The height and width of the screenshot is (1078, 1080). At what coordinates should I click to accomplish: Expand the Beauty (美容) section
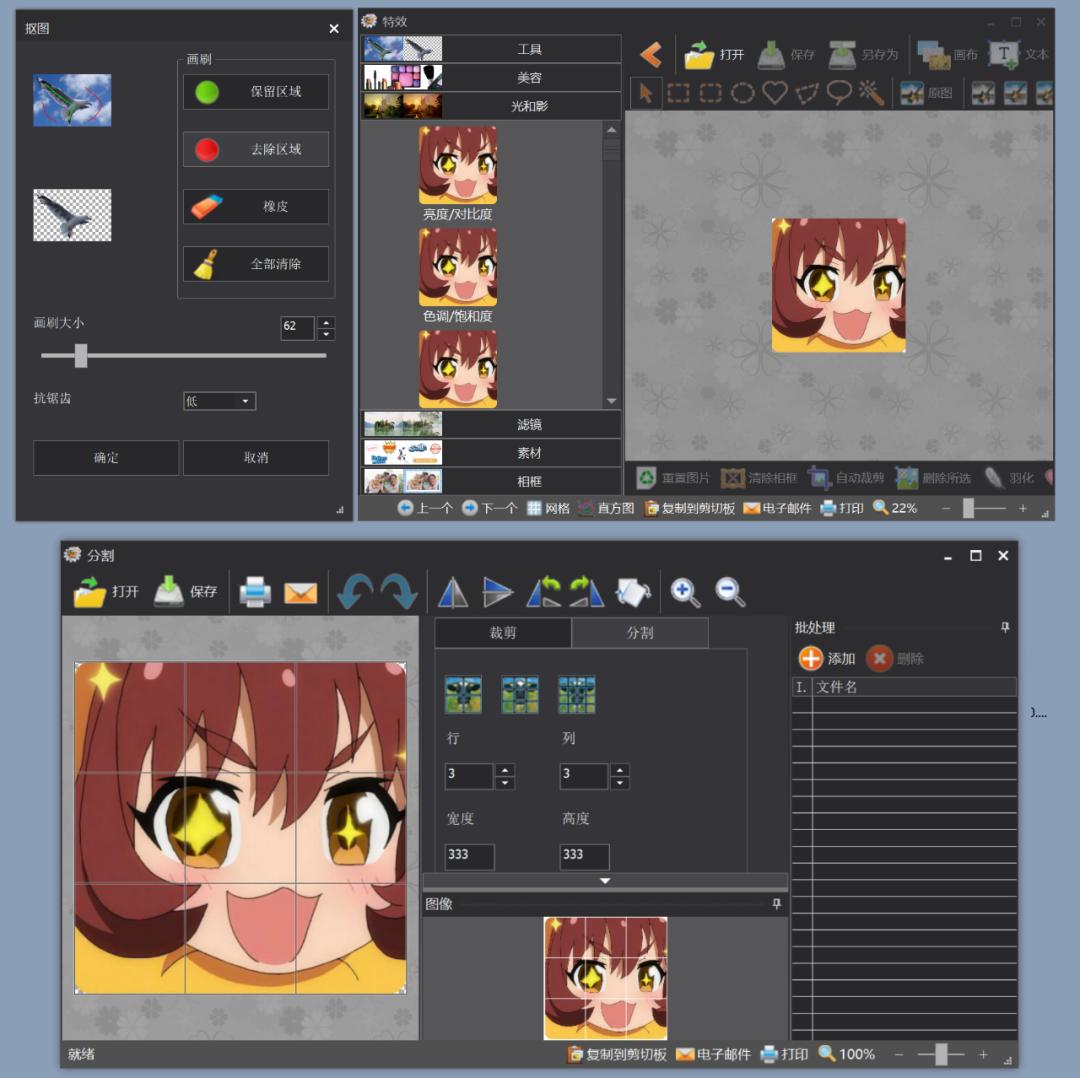click(491, 77)
